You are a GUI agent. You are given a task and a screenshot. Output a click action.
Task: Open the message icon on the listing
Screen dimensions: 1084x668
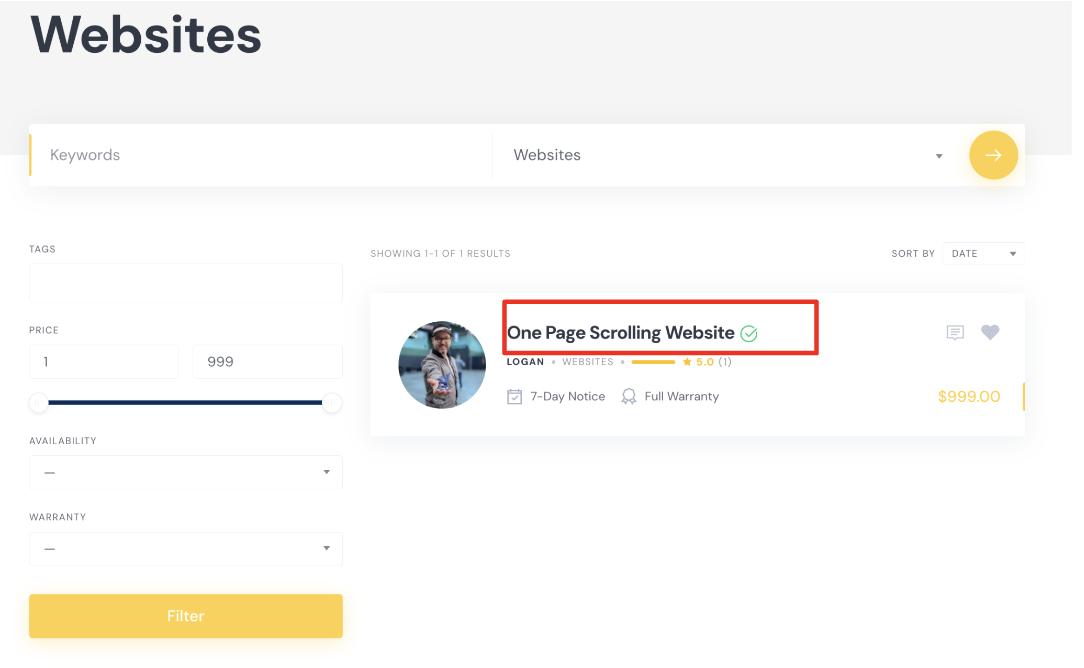(955, 333)
